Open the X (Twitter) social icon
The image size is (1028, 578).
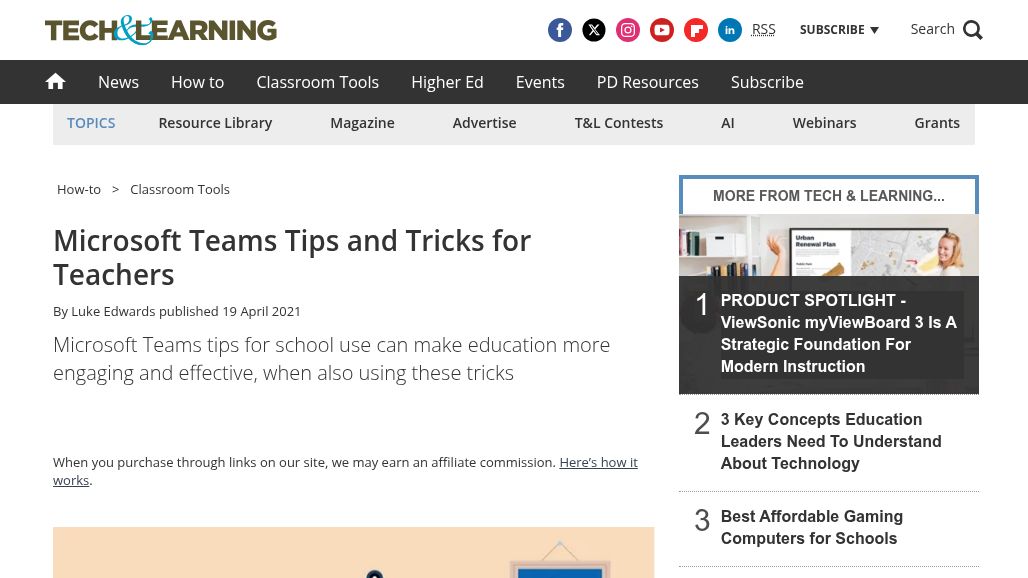pos(593,29)
